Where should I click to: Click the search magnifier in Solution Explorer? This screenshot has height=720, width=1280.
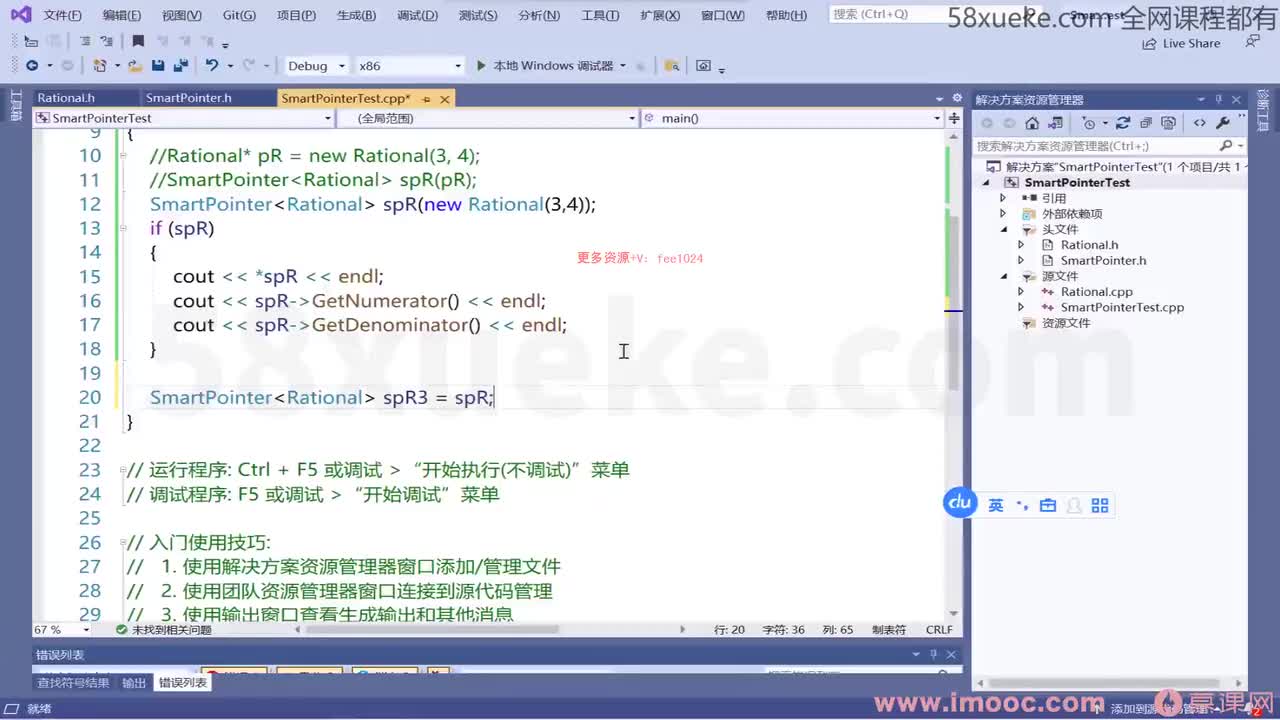click(x=1226, y=146)
